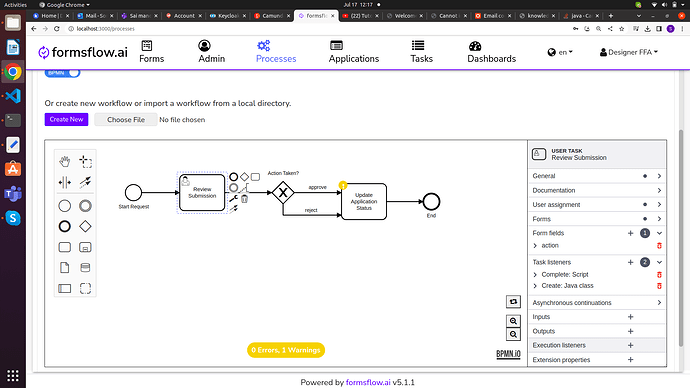Image resolution: width=690 pixels, height=388 pixels.
Task: Choose the global connect tool
Action: [85, 182]
